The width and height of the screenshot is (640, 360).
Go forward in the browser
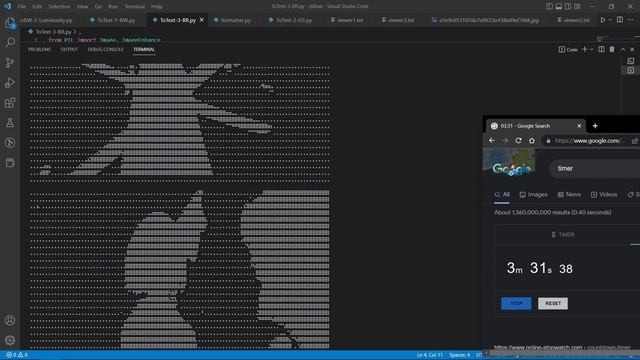click(505, 140)
